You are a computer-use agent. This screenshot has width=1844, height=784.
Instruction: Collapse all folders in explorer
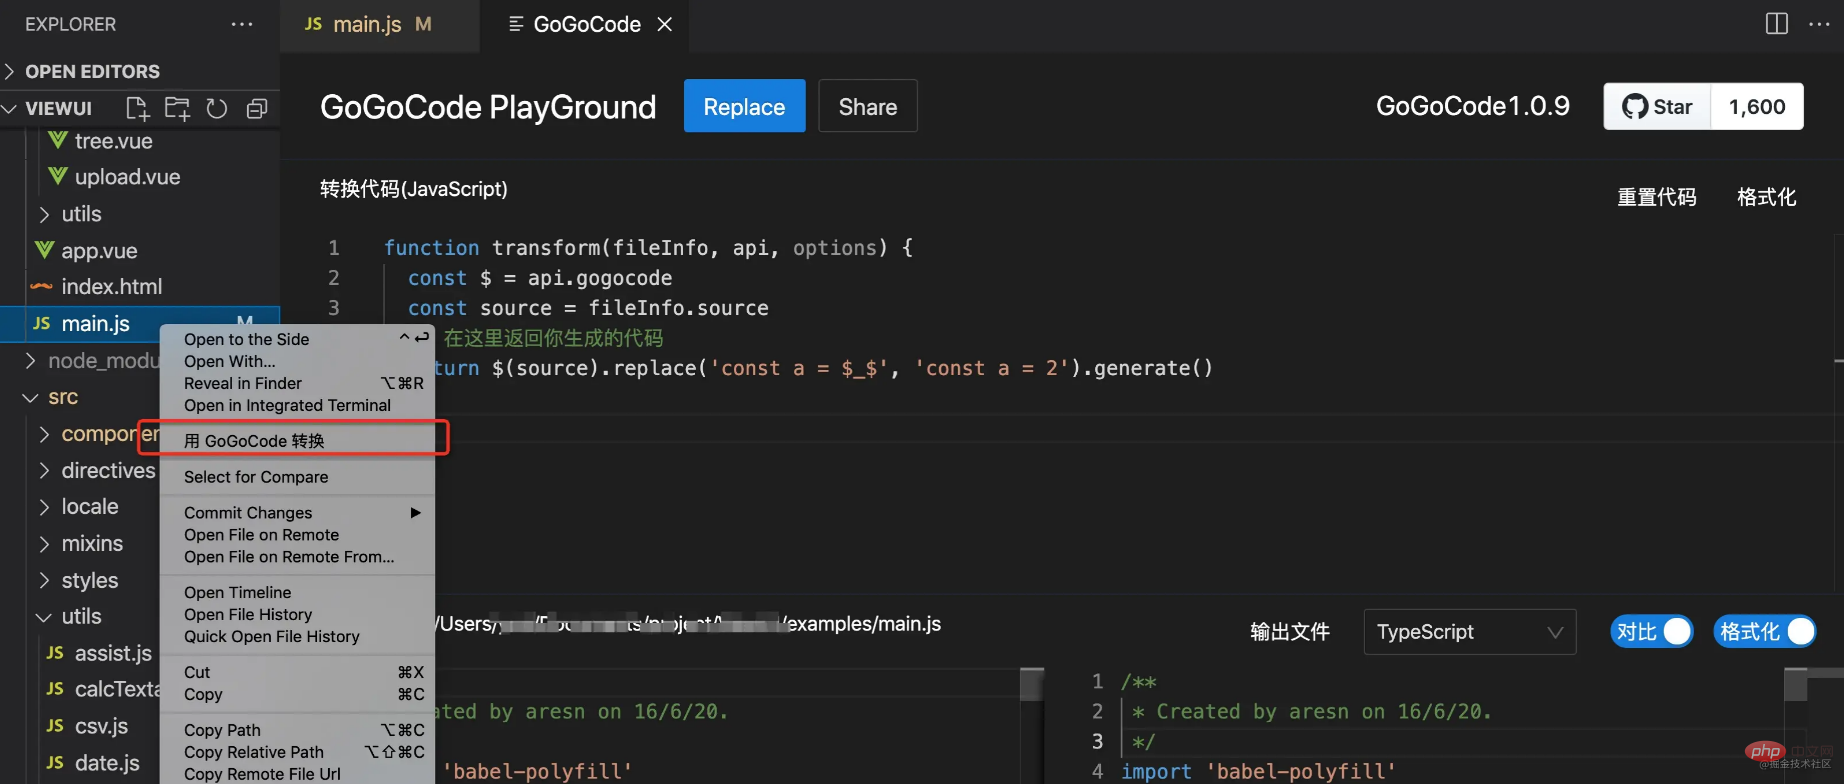(x=257, y=108)
